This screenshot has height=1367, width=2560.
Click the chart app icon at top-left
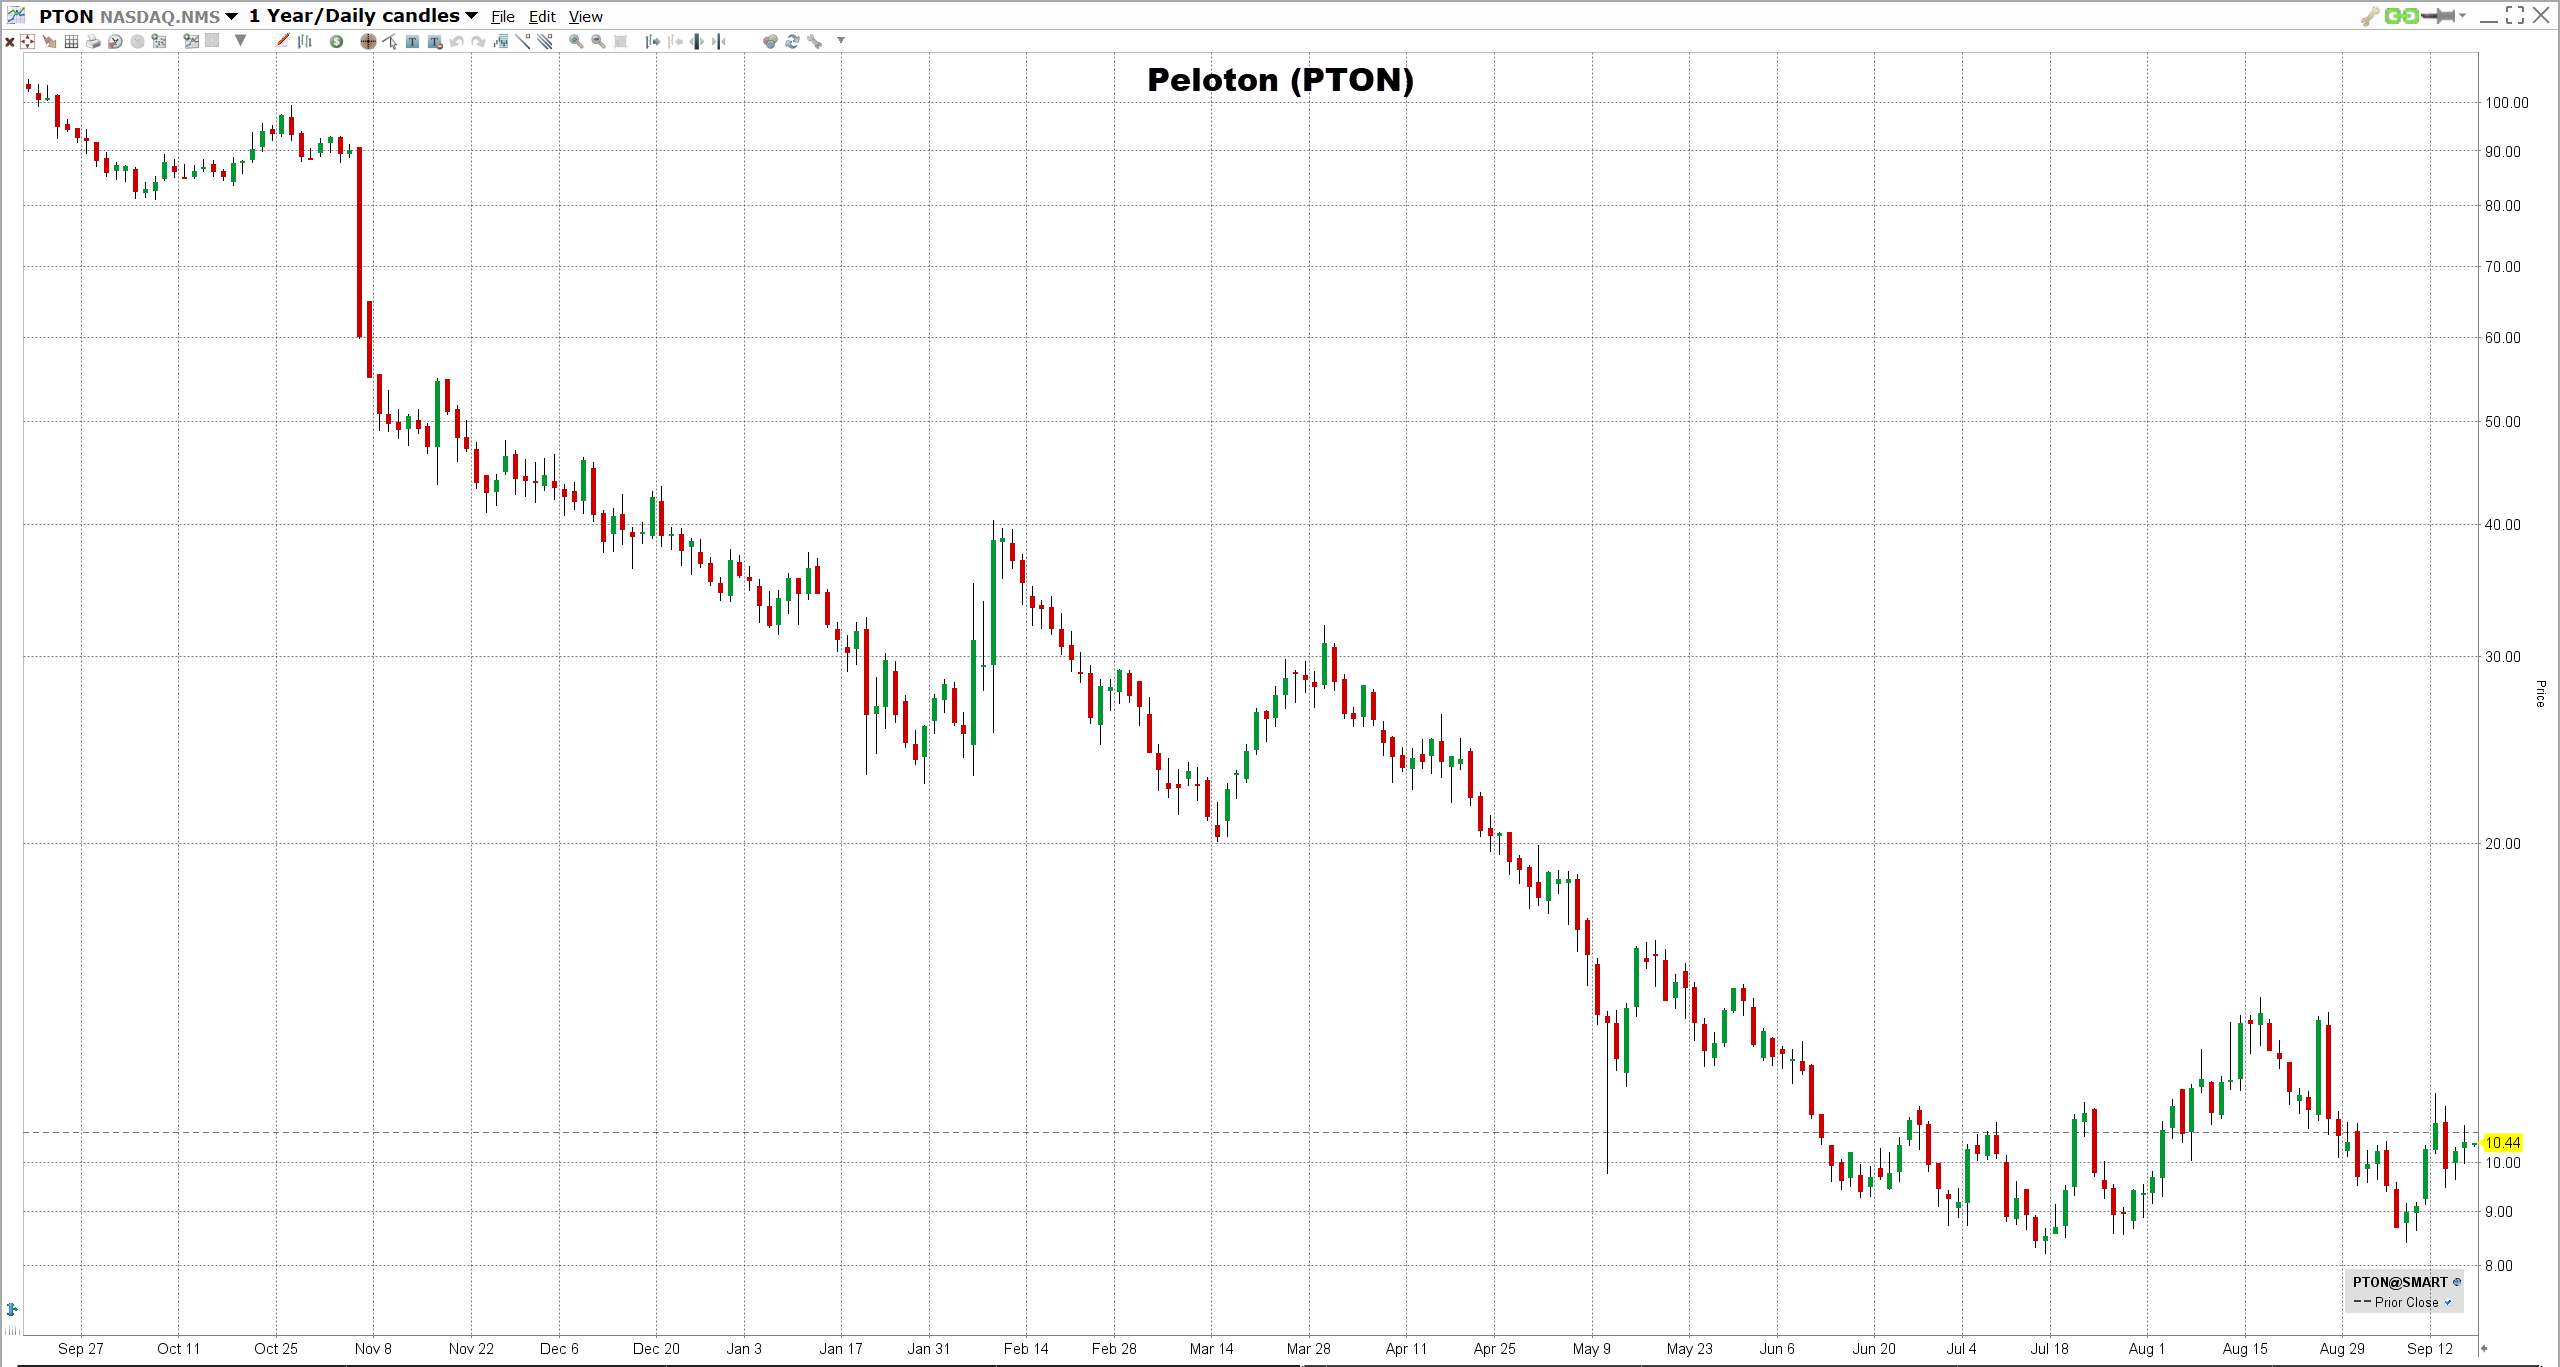pyautogui.click(x=16, y=15)
